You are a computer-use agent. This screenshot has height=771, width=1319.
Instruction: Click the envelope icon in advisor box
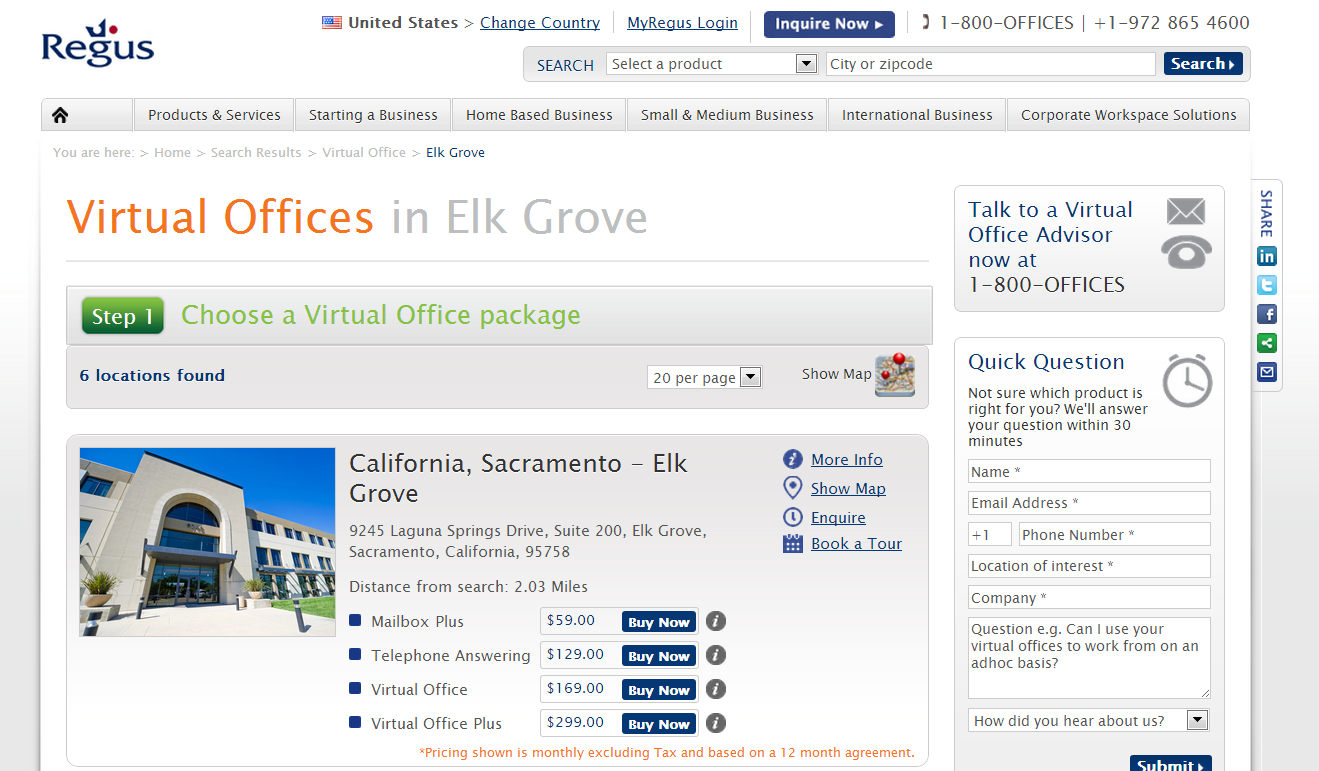[1186, 212]
